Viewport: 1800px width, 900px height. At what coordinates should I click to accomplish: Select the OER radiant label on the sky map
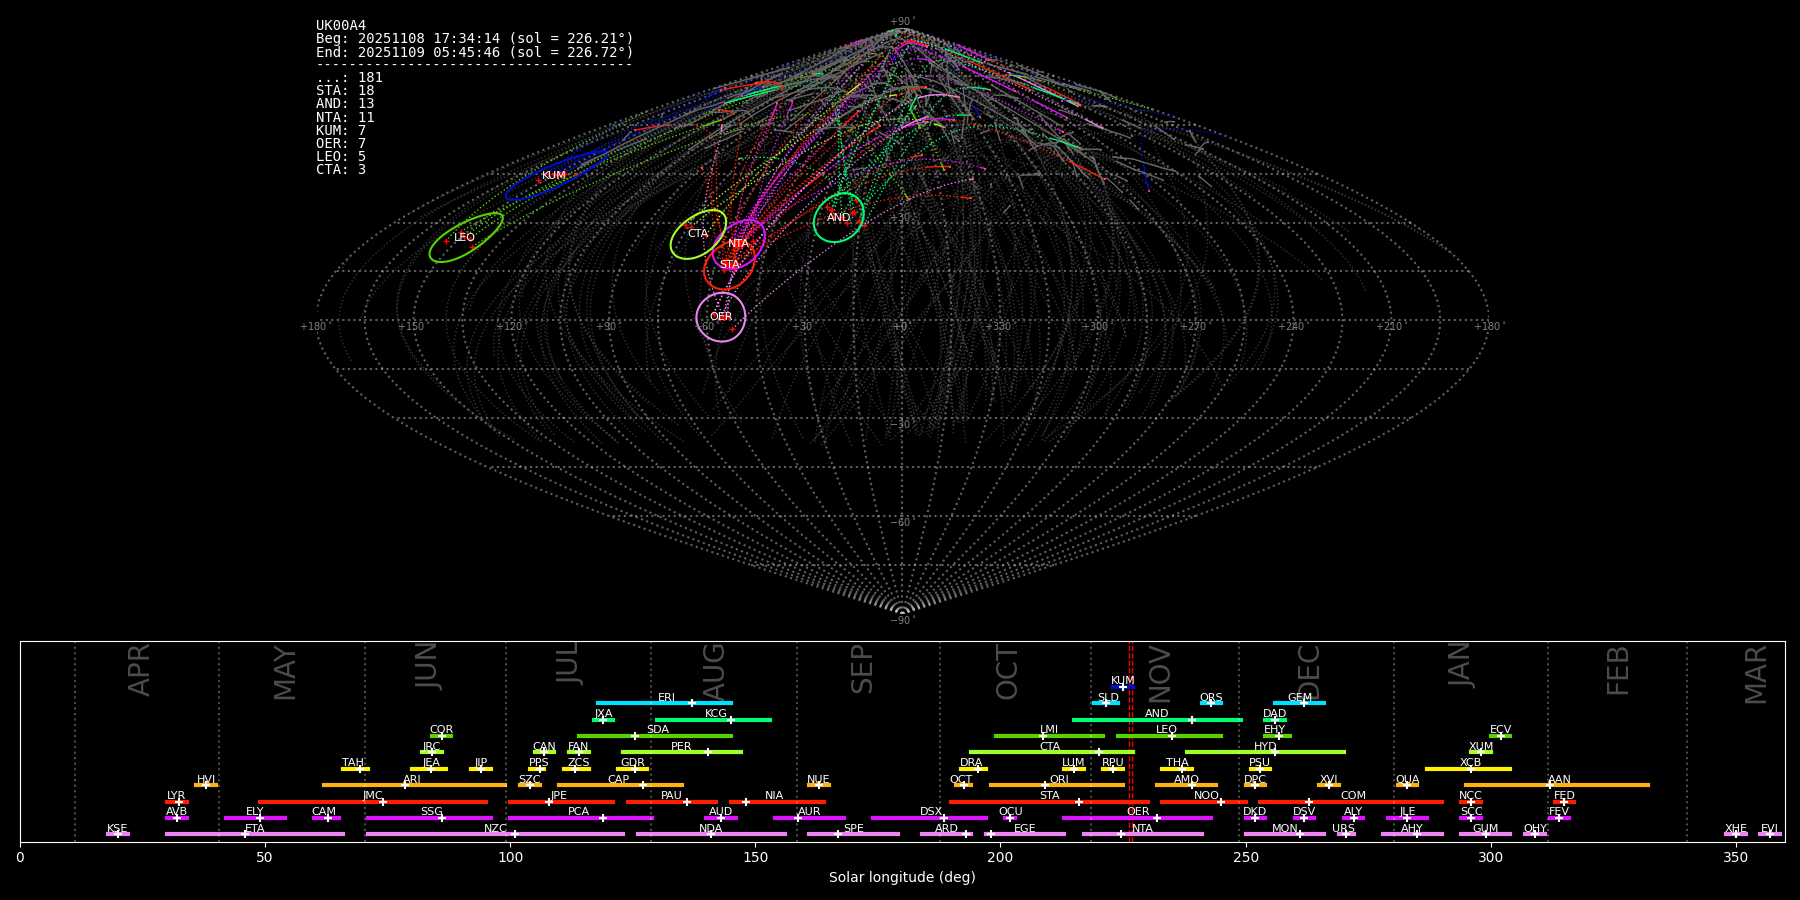click(721, 317)
